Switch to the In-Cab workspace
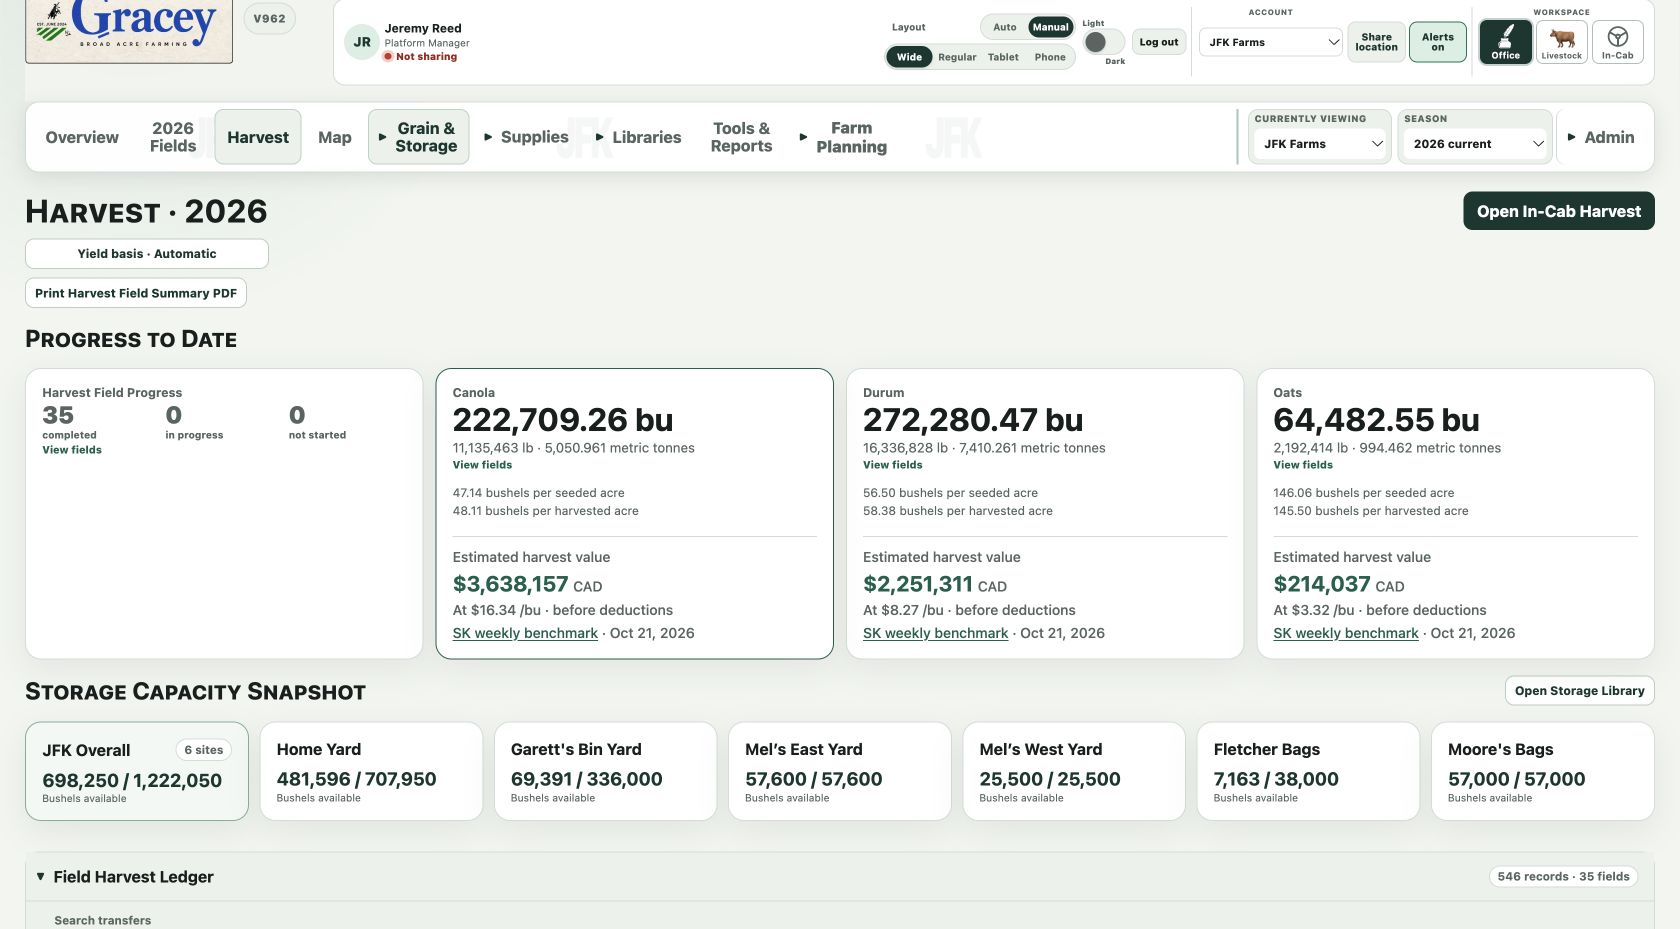The image size is (1680, 929). [1617, 43]
